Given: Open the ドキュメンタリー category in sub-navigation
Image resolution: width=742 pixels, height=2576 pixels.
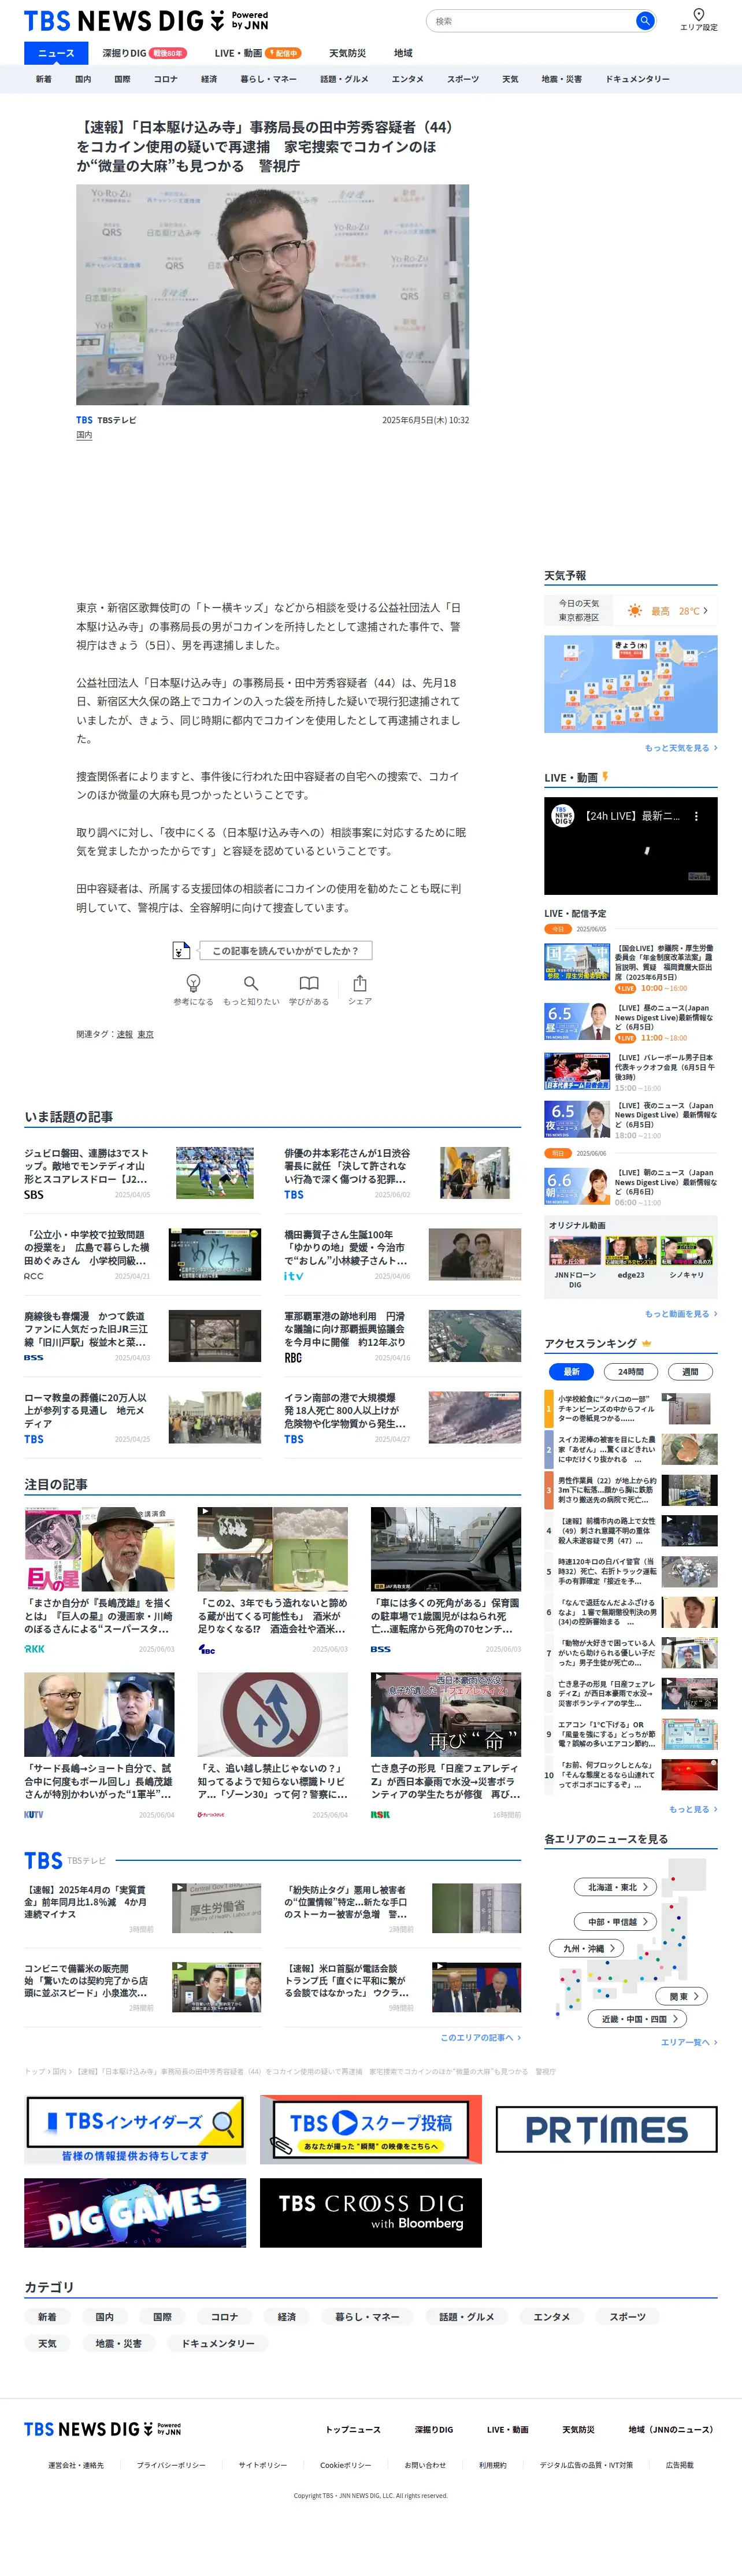Looking at the screenshot, I should tap(637, 79).
